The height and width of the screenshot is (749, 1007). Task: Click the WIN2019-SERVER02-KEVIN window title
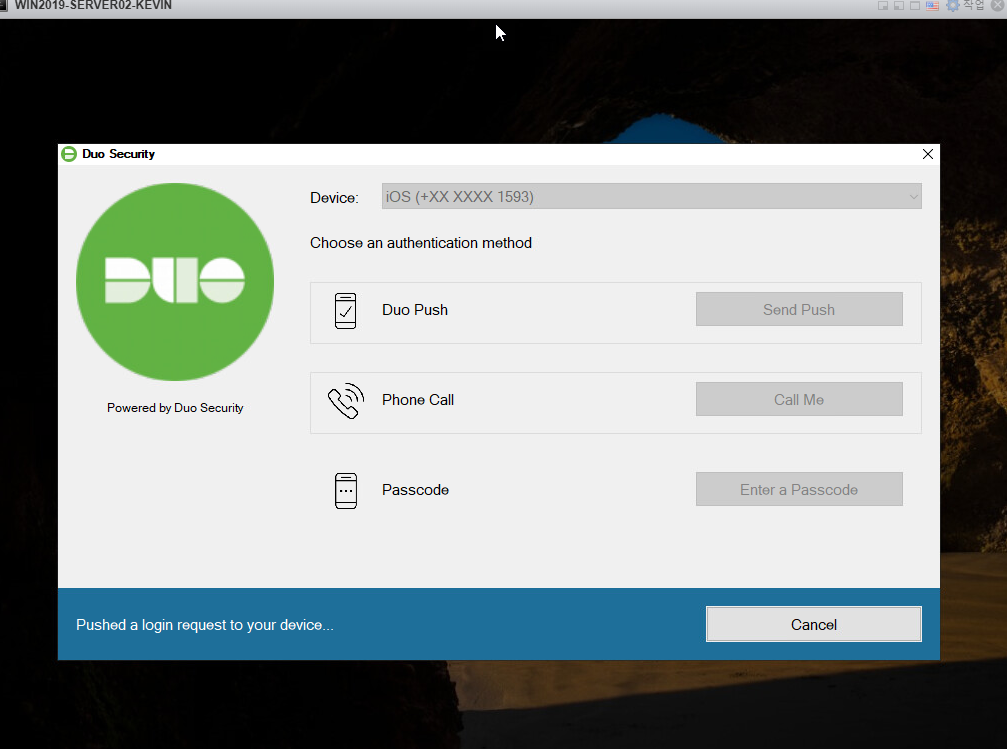[x=93, y=5]
